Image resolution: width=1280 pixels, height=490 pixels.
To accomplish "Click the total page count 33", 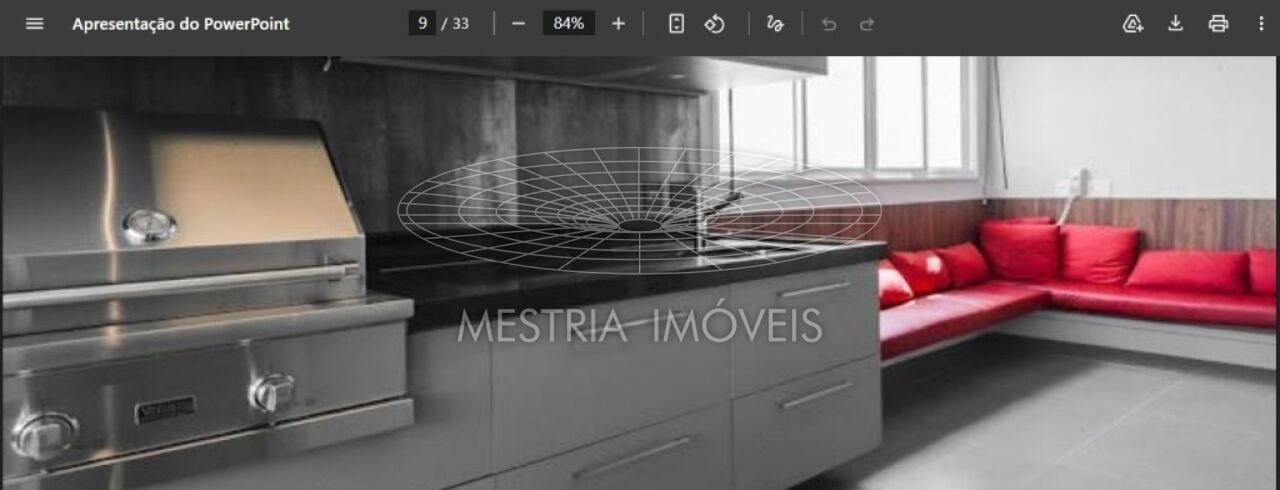I will [460, 23].
